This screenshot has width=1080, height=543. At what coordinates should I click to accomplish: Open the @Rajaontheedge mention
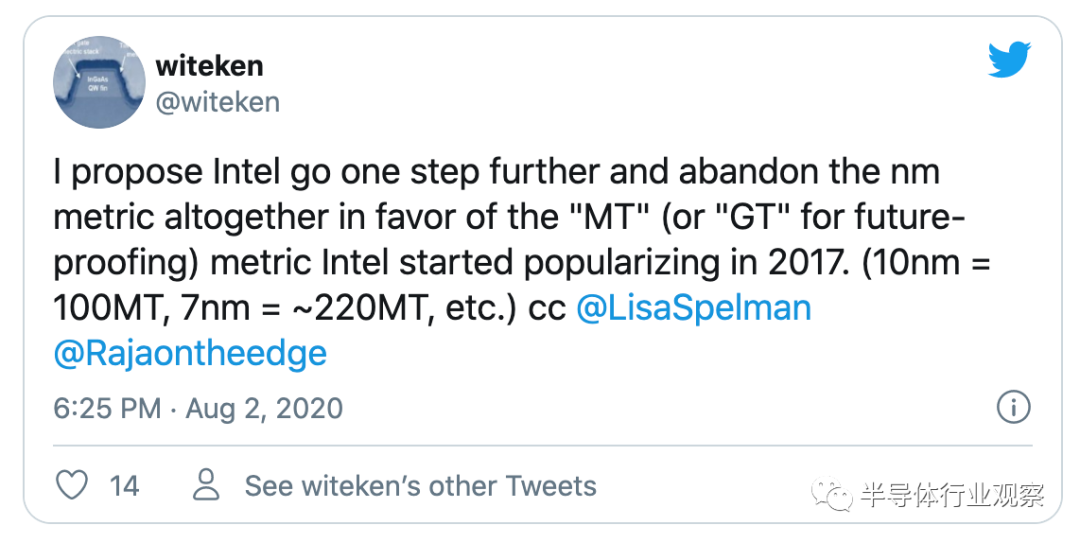pos(190,354)
